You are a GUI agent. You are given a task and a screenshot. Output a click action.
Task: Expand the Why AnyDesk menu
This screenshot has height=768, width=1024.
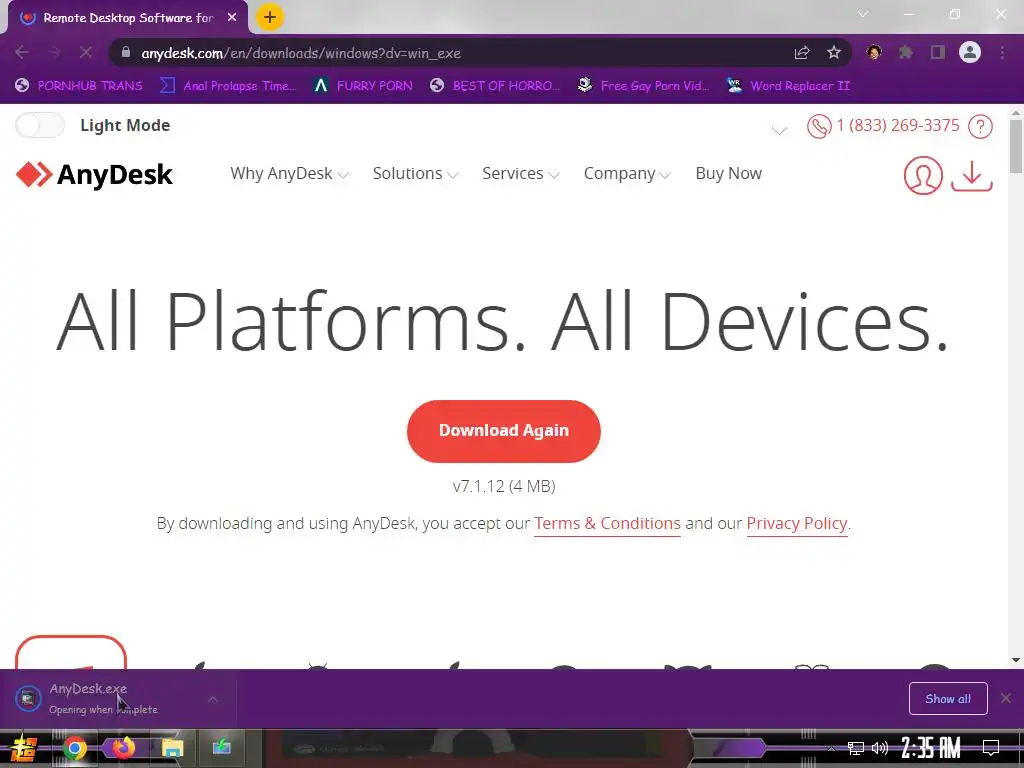point(289,174)
